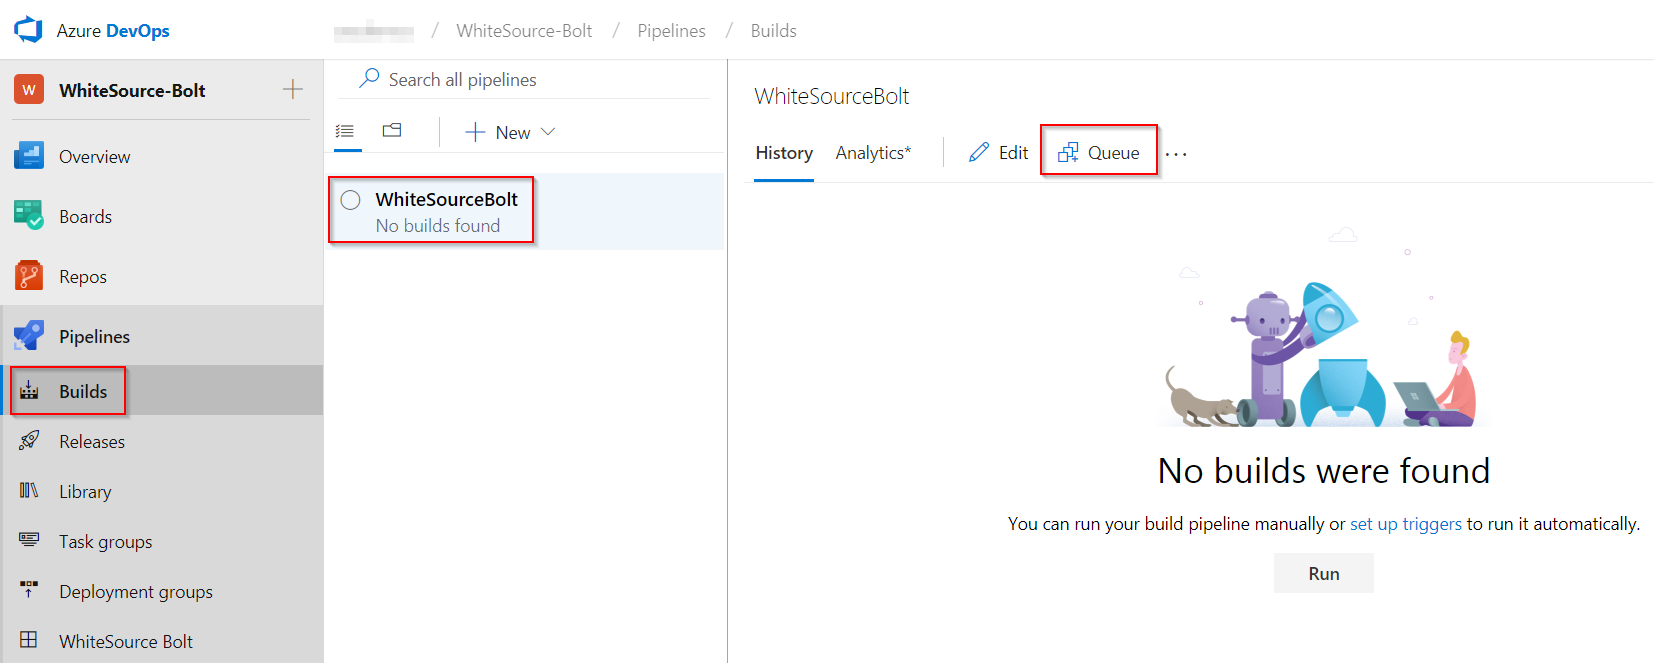Follow the set up triggers link

point(1406,524)
